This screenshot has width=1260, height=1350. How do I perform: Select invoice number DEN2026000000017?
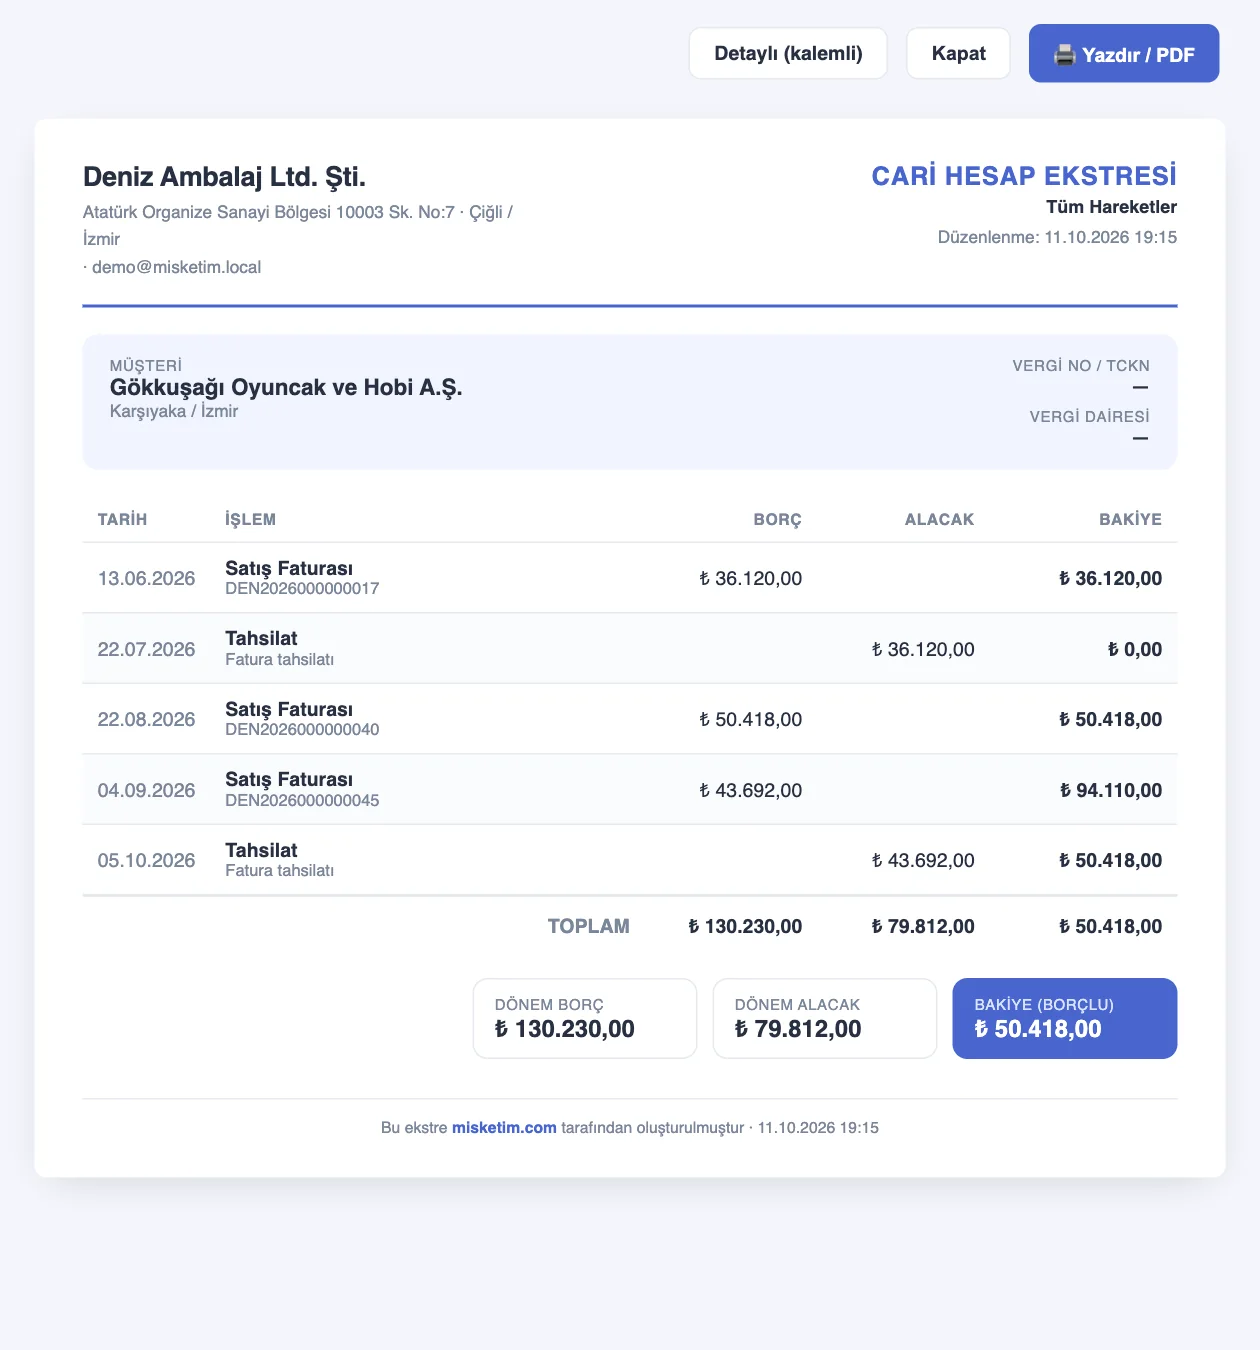[302, 588]
